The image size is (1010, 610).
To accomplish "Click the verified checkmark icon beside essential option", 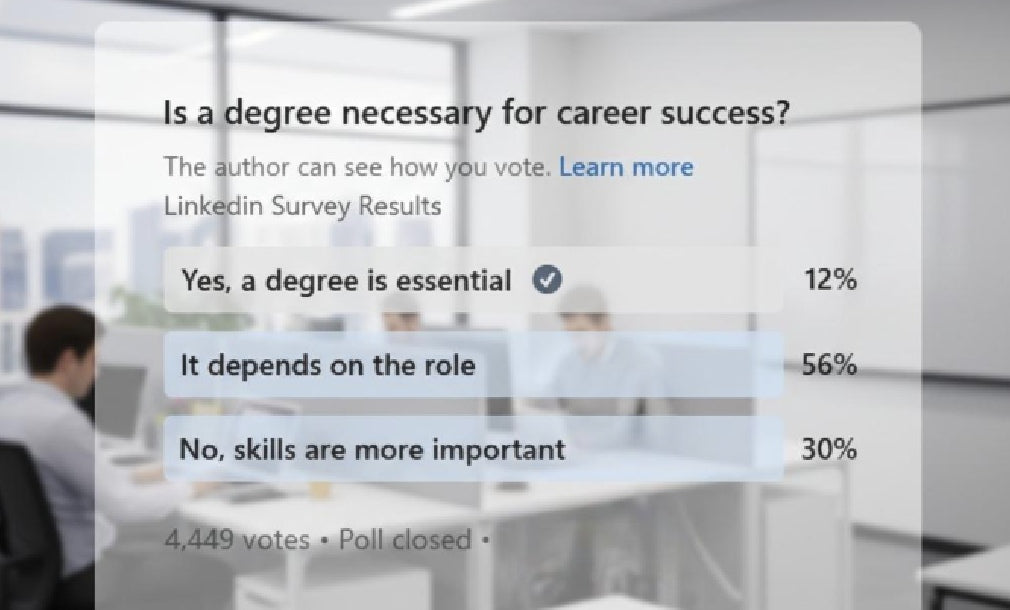I will (546, 281).
